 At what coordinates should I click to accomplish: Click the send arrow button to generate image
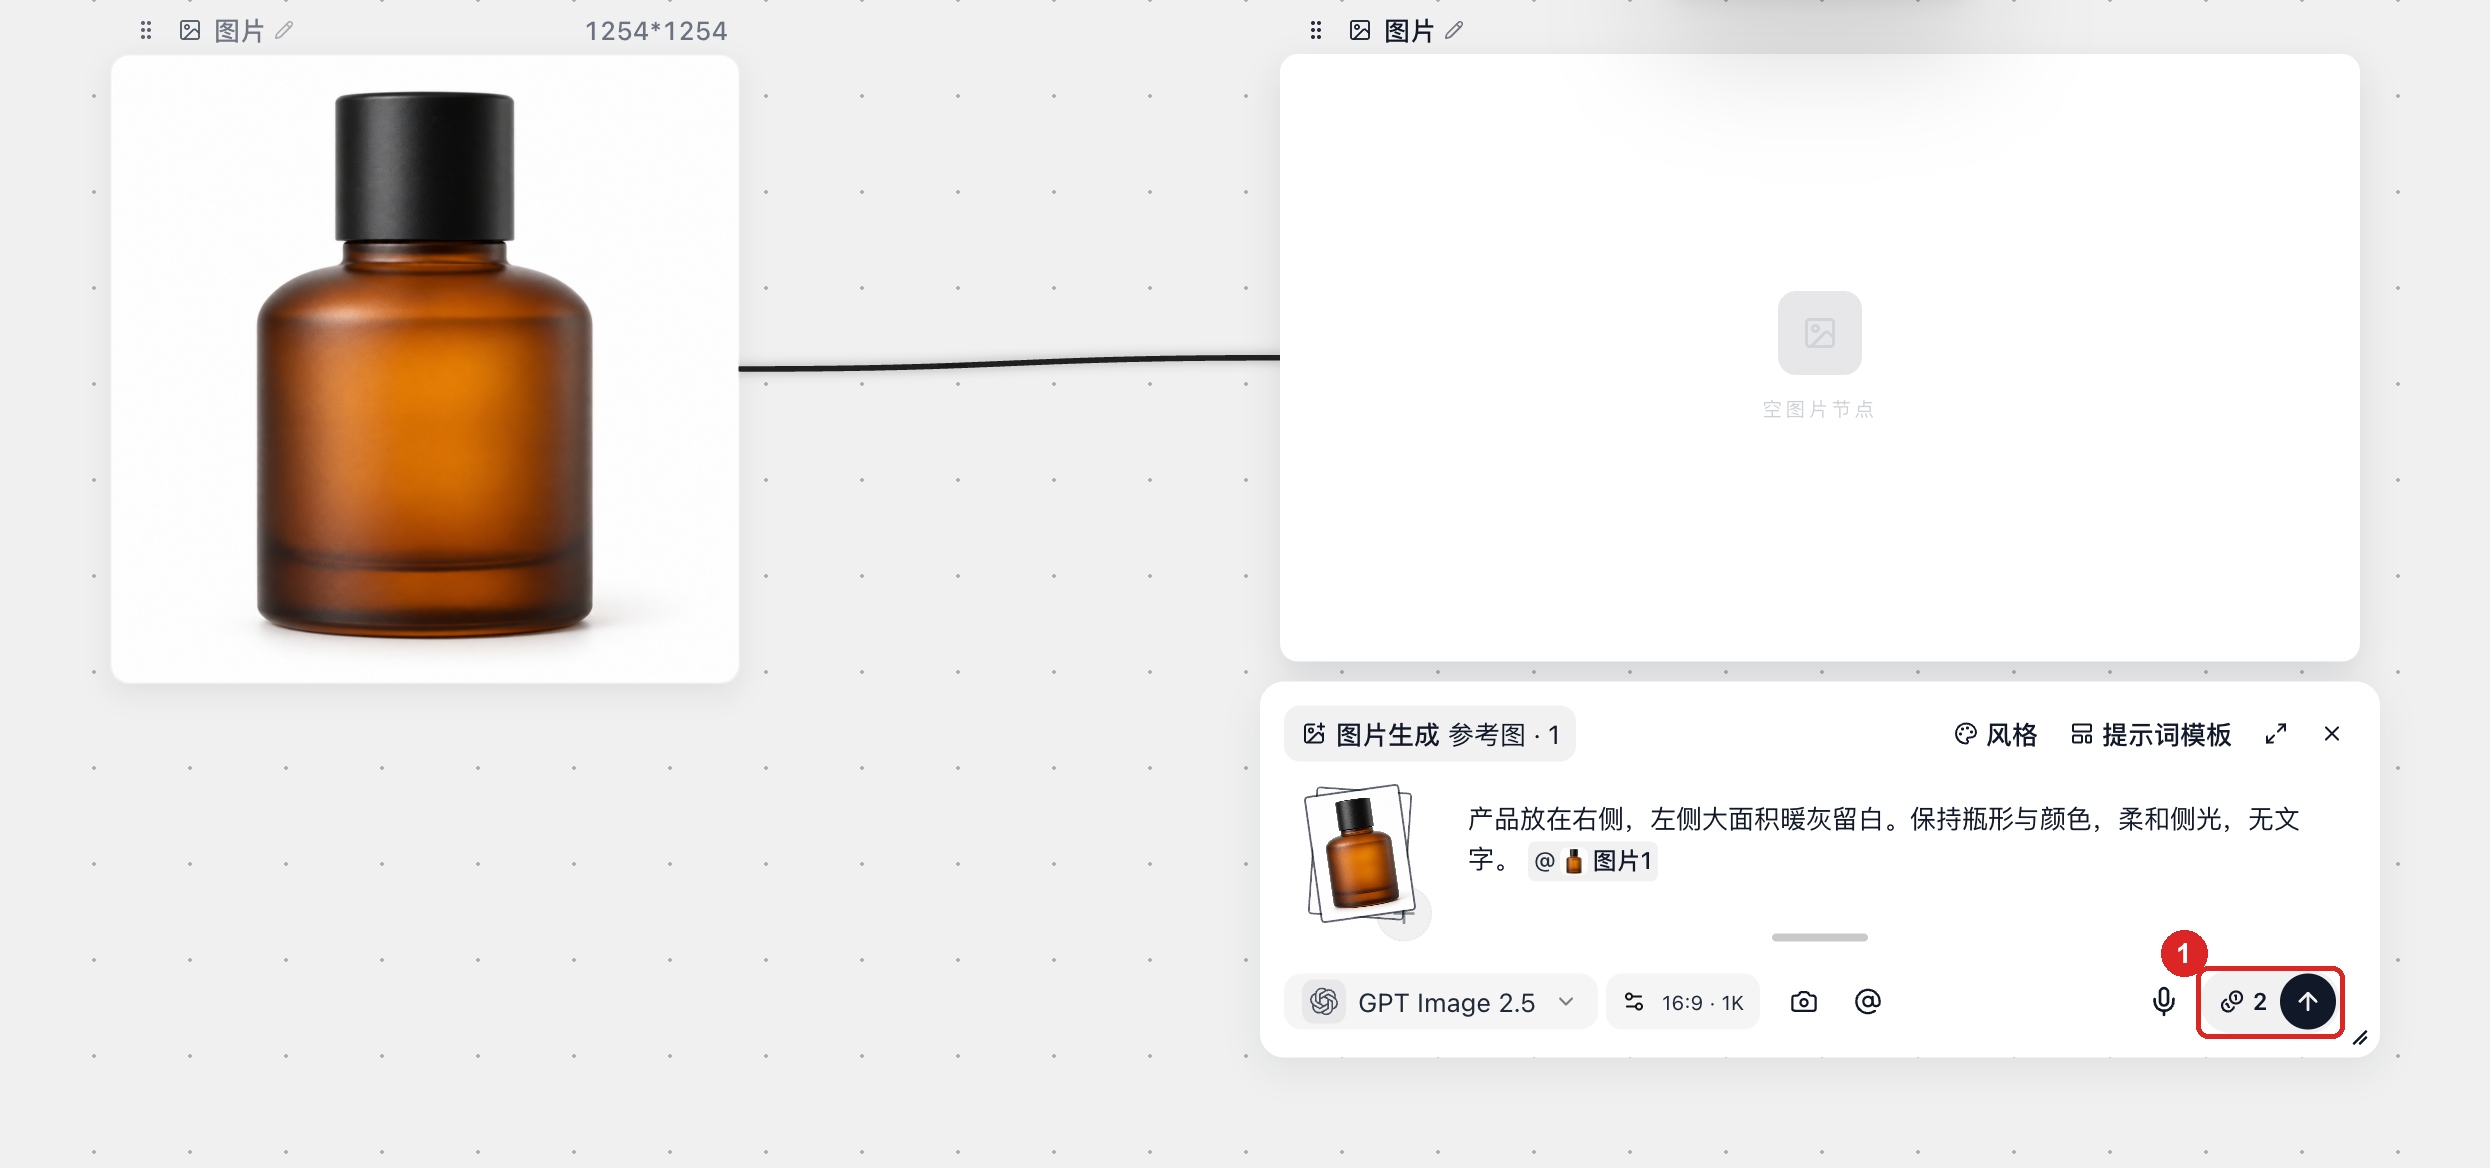pos(2308,1002)
